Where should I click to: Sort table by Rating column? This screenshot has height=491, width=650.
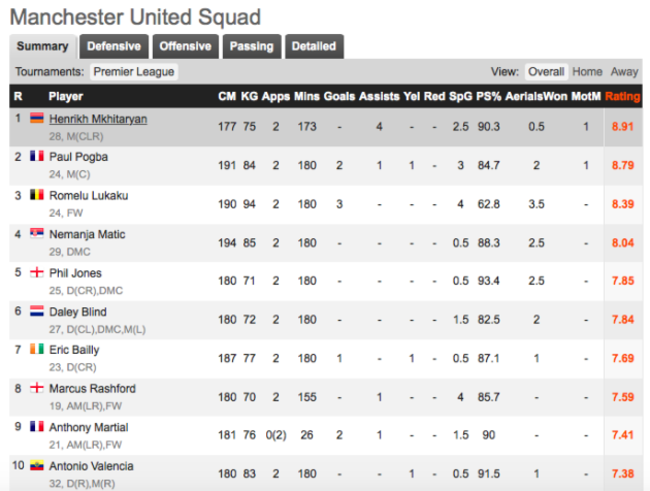click(x=622, y=97)
